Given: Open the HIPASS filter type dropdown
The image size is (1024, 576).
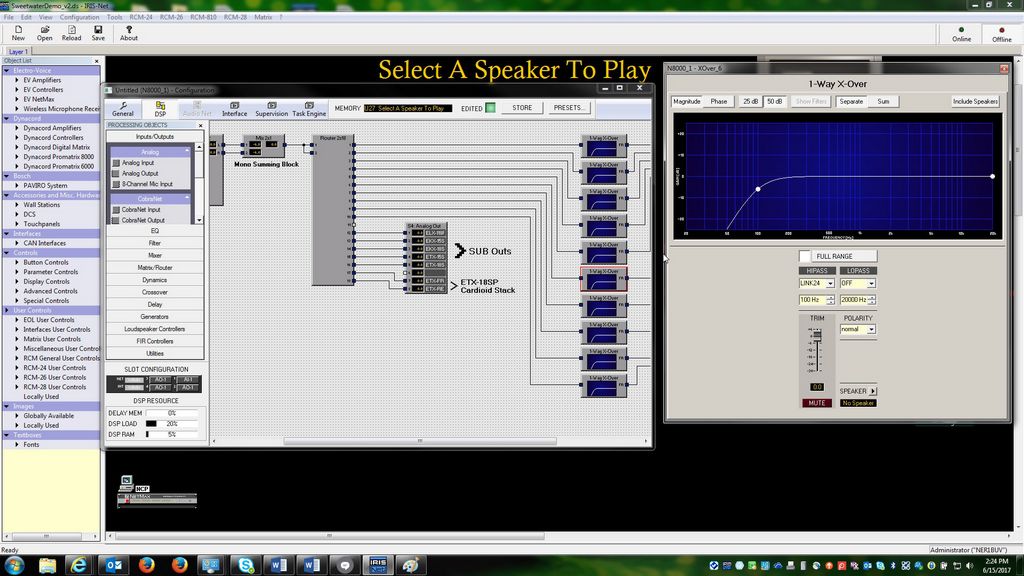Looking at the screenshot, I should click(830, 283).
